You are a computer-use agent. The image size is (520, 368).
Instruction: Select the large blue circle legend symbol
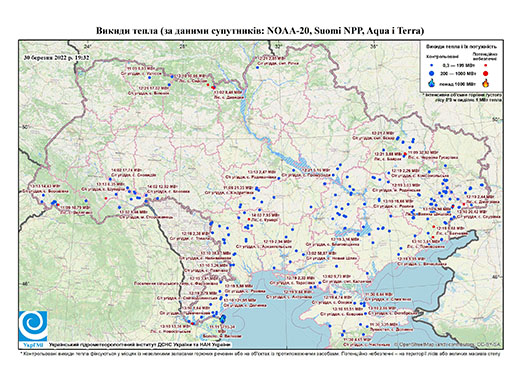(432, 73)
